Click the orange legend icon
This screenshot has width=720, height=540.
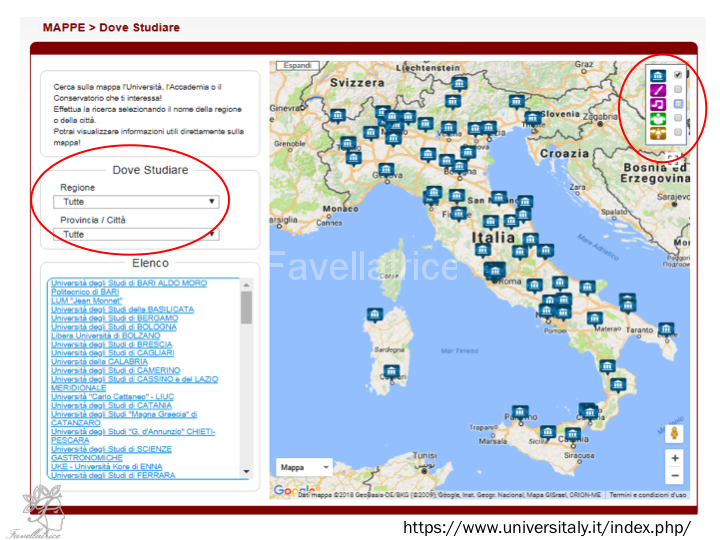pos(657,132)
